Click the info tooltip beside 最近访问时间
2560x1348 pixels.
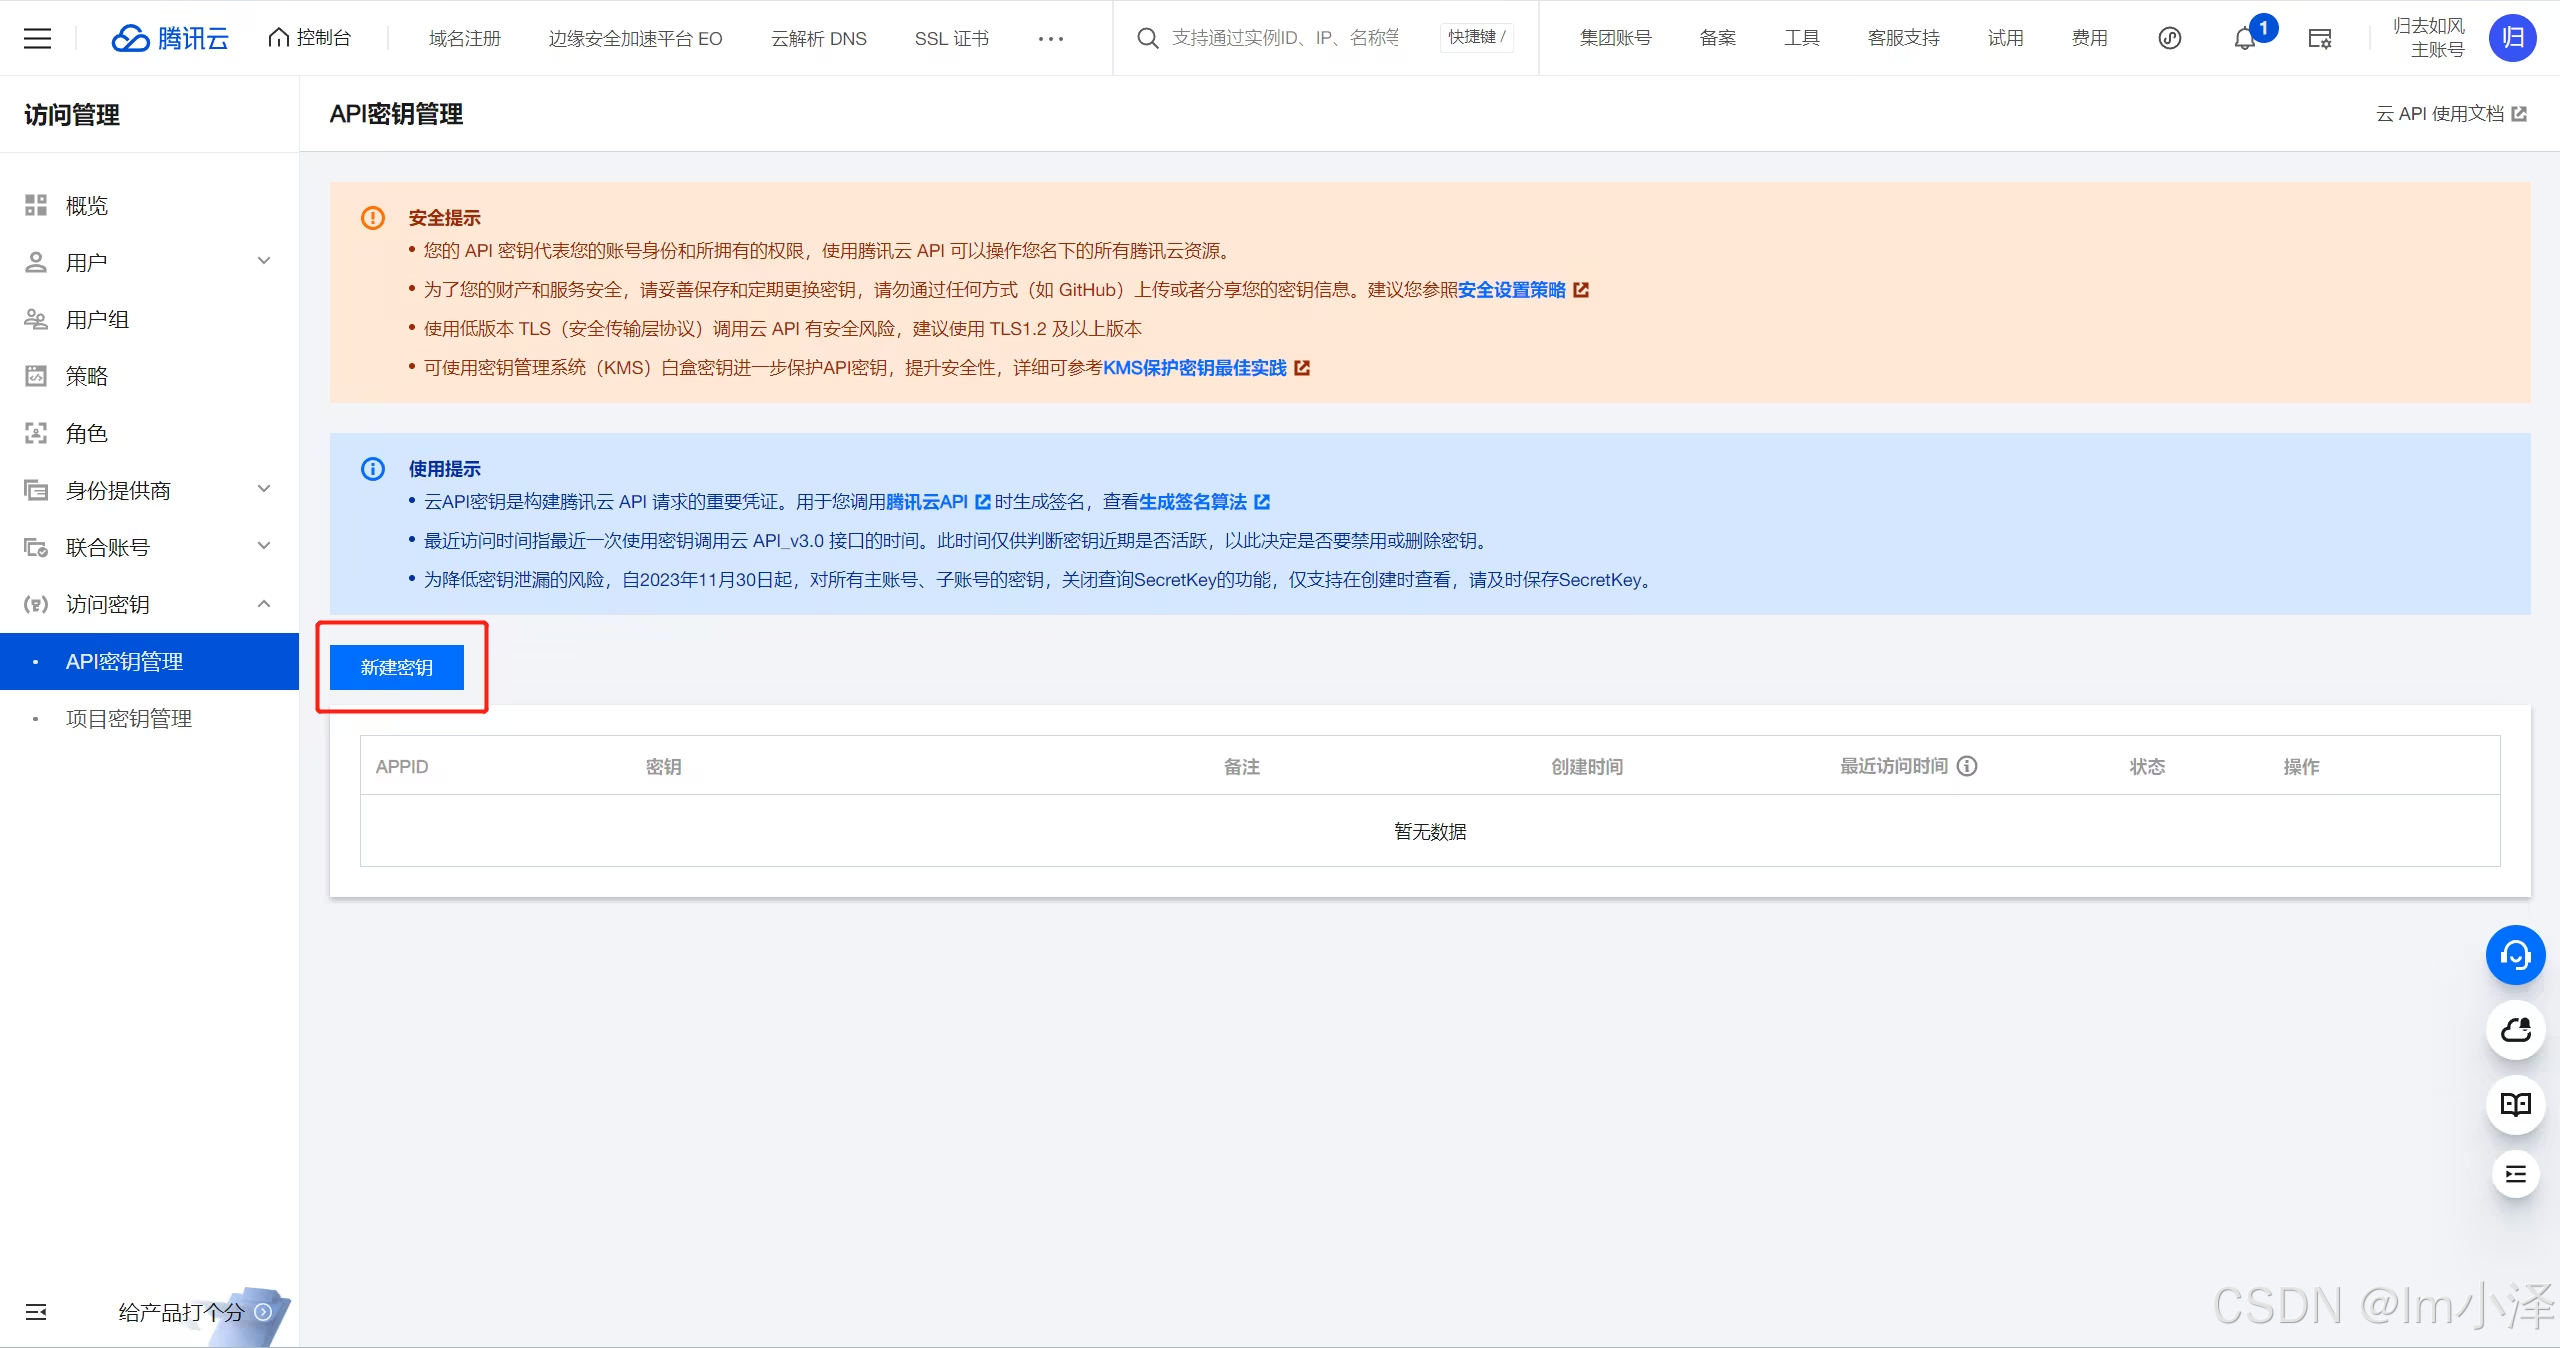[1967, 766]
